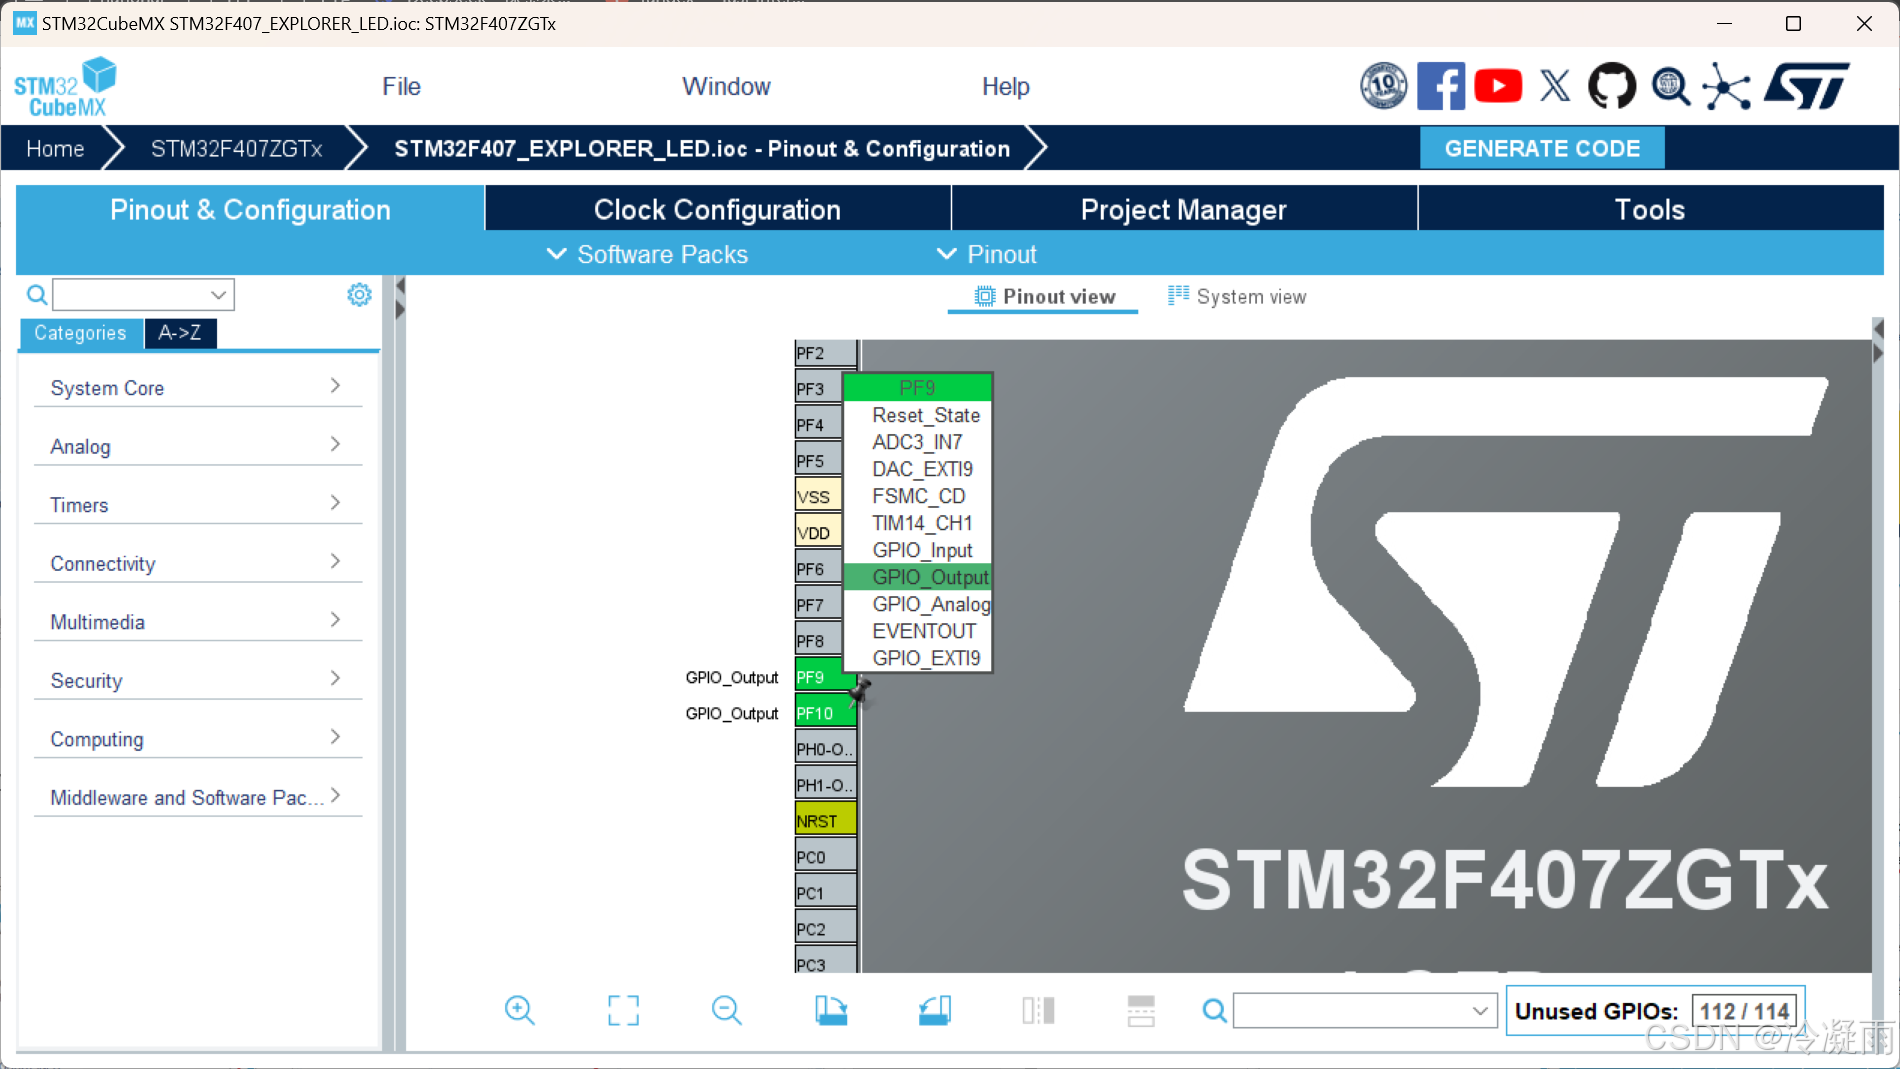Open the category search dropdown
This screenshot has width=1900, height=1069.
coord(217,295)
